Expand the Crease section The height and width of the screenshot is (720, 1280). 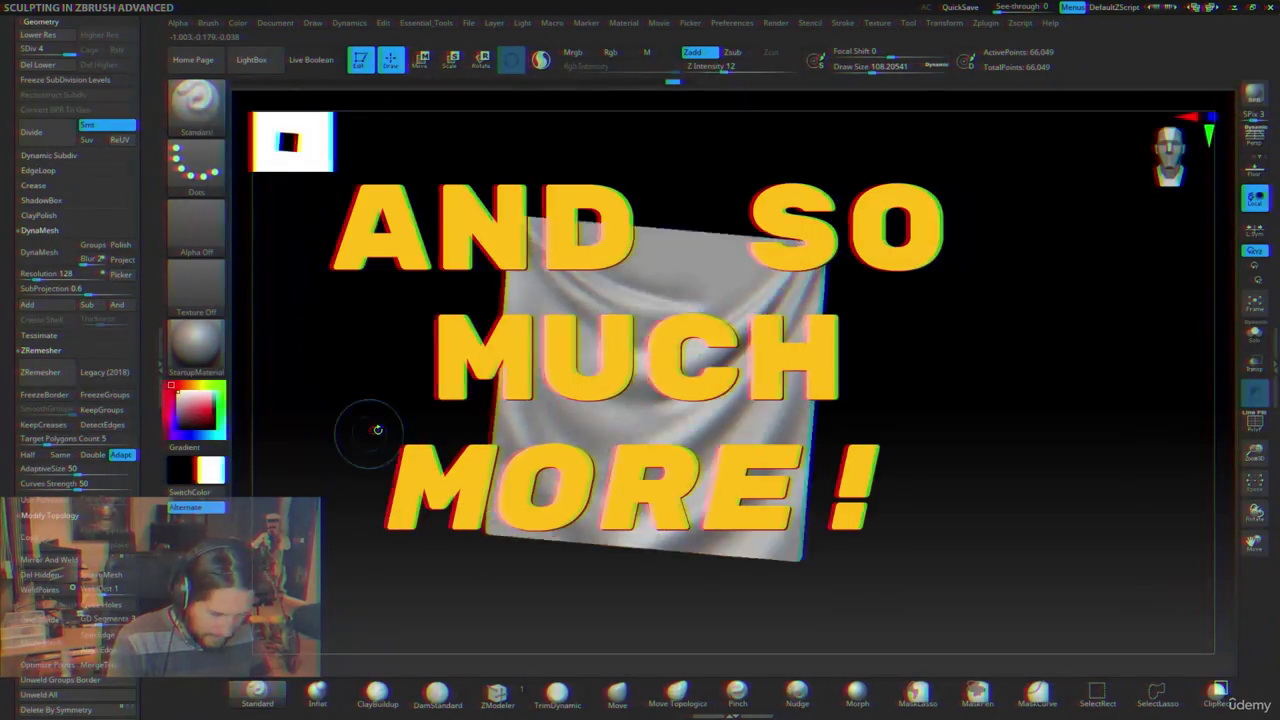pyautogui.click(x=33, y=185)
